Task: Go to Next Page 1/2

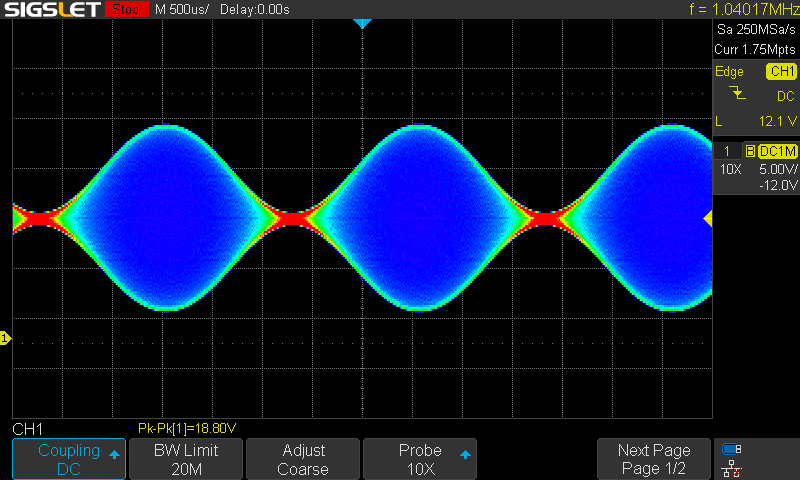Action: coord(654,459)
